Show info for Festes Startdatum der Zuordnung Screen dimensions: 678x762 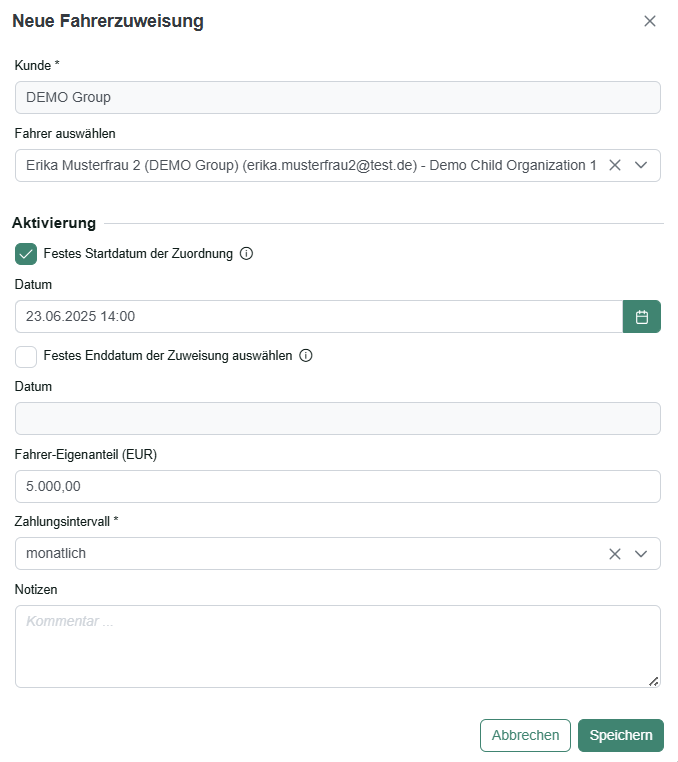tap(246, 254)
